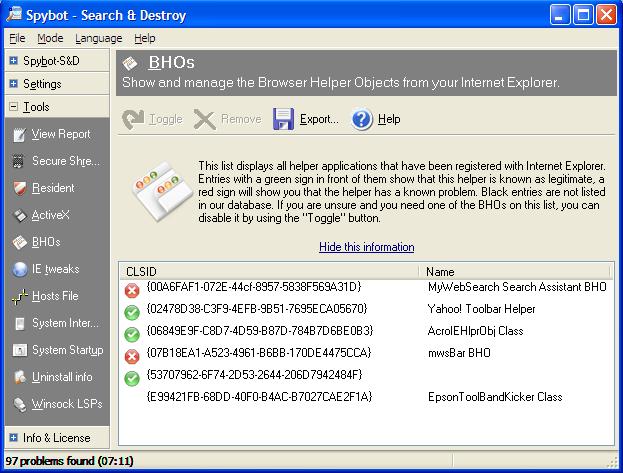Open the System Inter... link
623x473 pixels.
tap(66, 323)
